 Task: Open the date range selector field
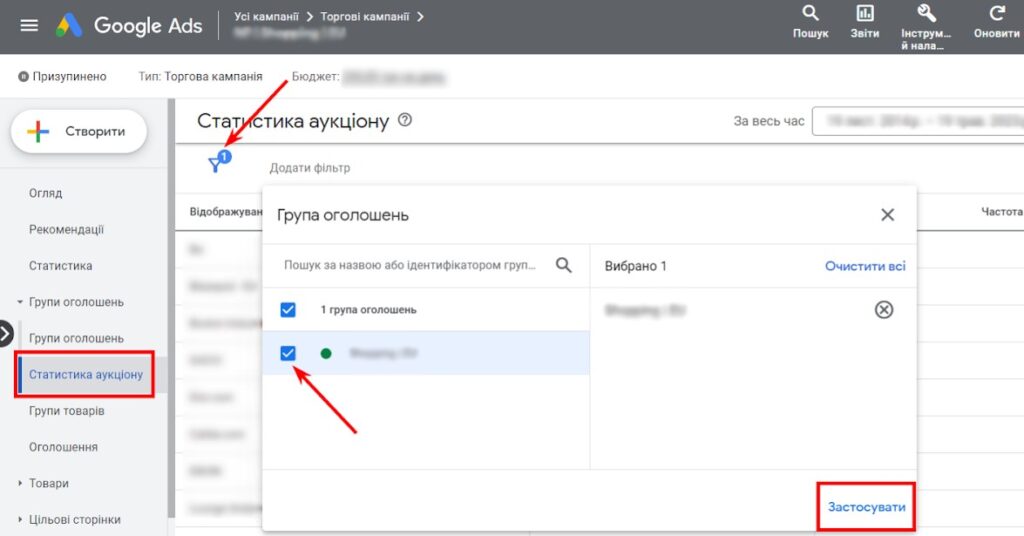(918, 121)
